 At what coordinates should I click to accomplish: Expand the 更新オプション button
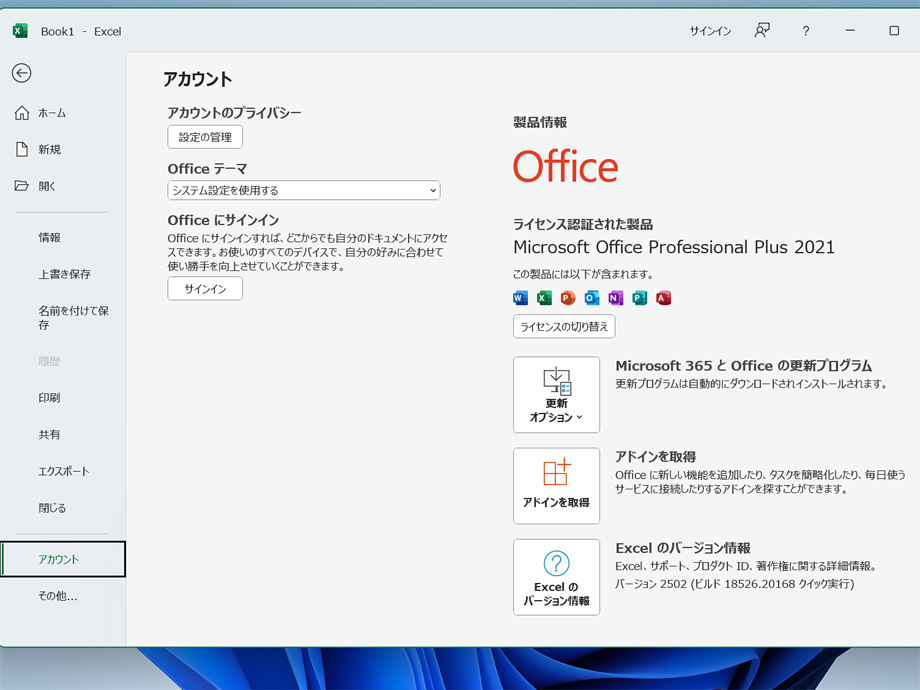coord(556,395)
